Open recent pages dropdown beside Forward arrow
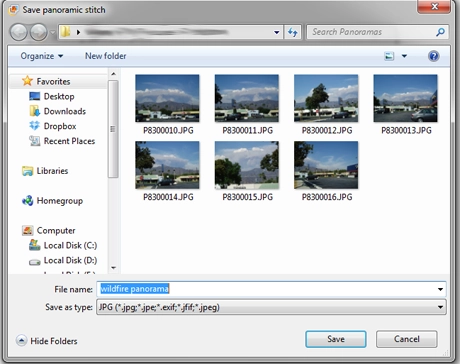The width and height of the screenshot is (460, 364). click(52, 32)
